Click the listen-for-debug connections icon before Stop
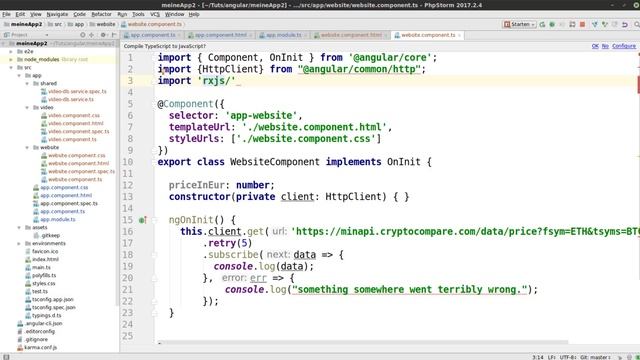 (572, 24)
